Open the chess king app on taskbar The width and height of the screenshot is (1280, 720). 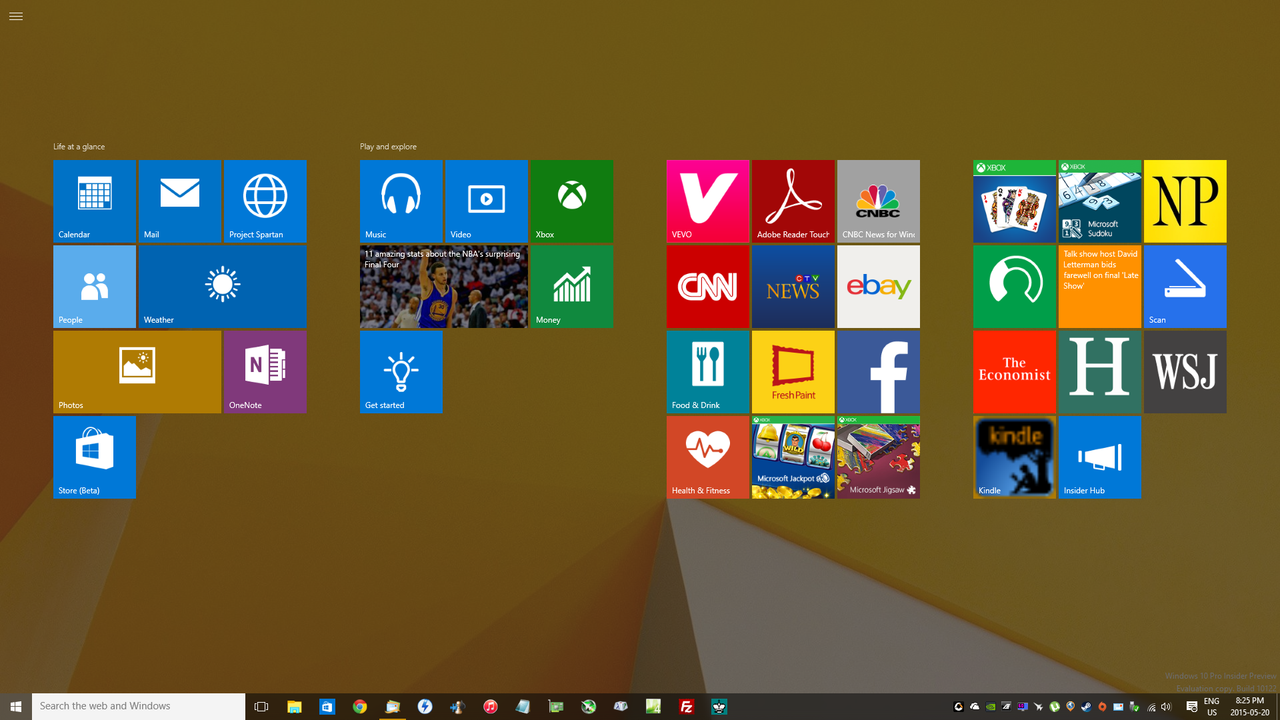coord(719,706)
